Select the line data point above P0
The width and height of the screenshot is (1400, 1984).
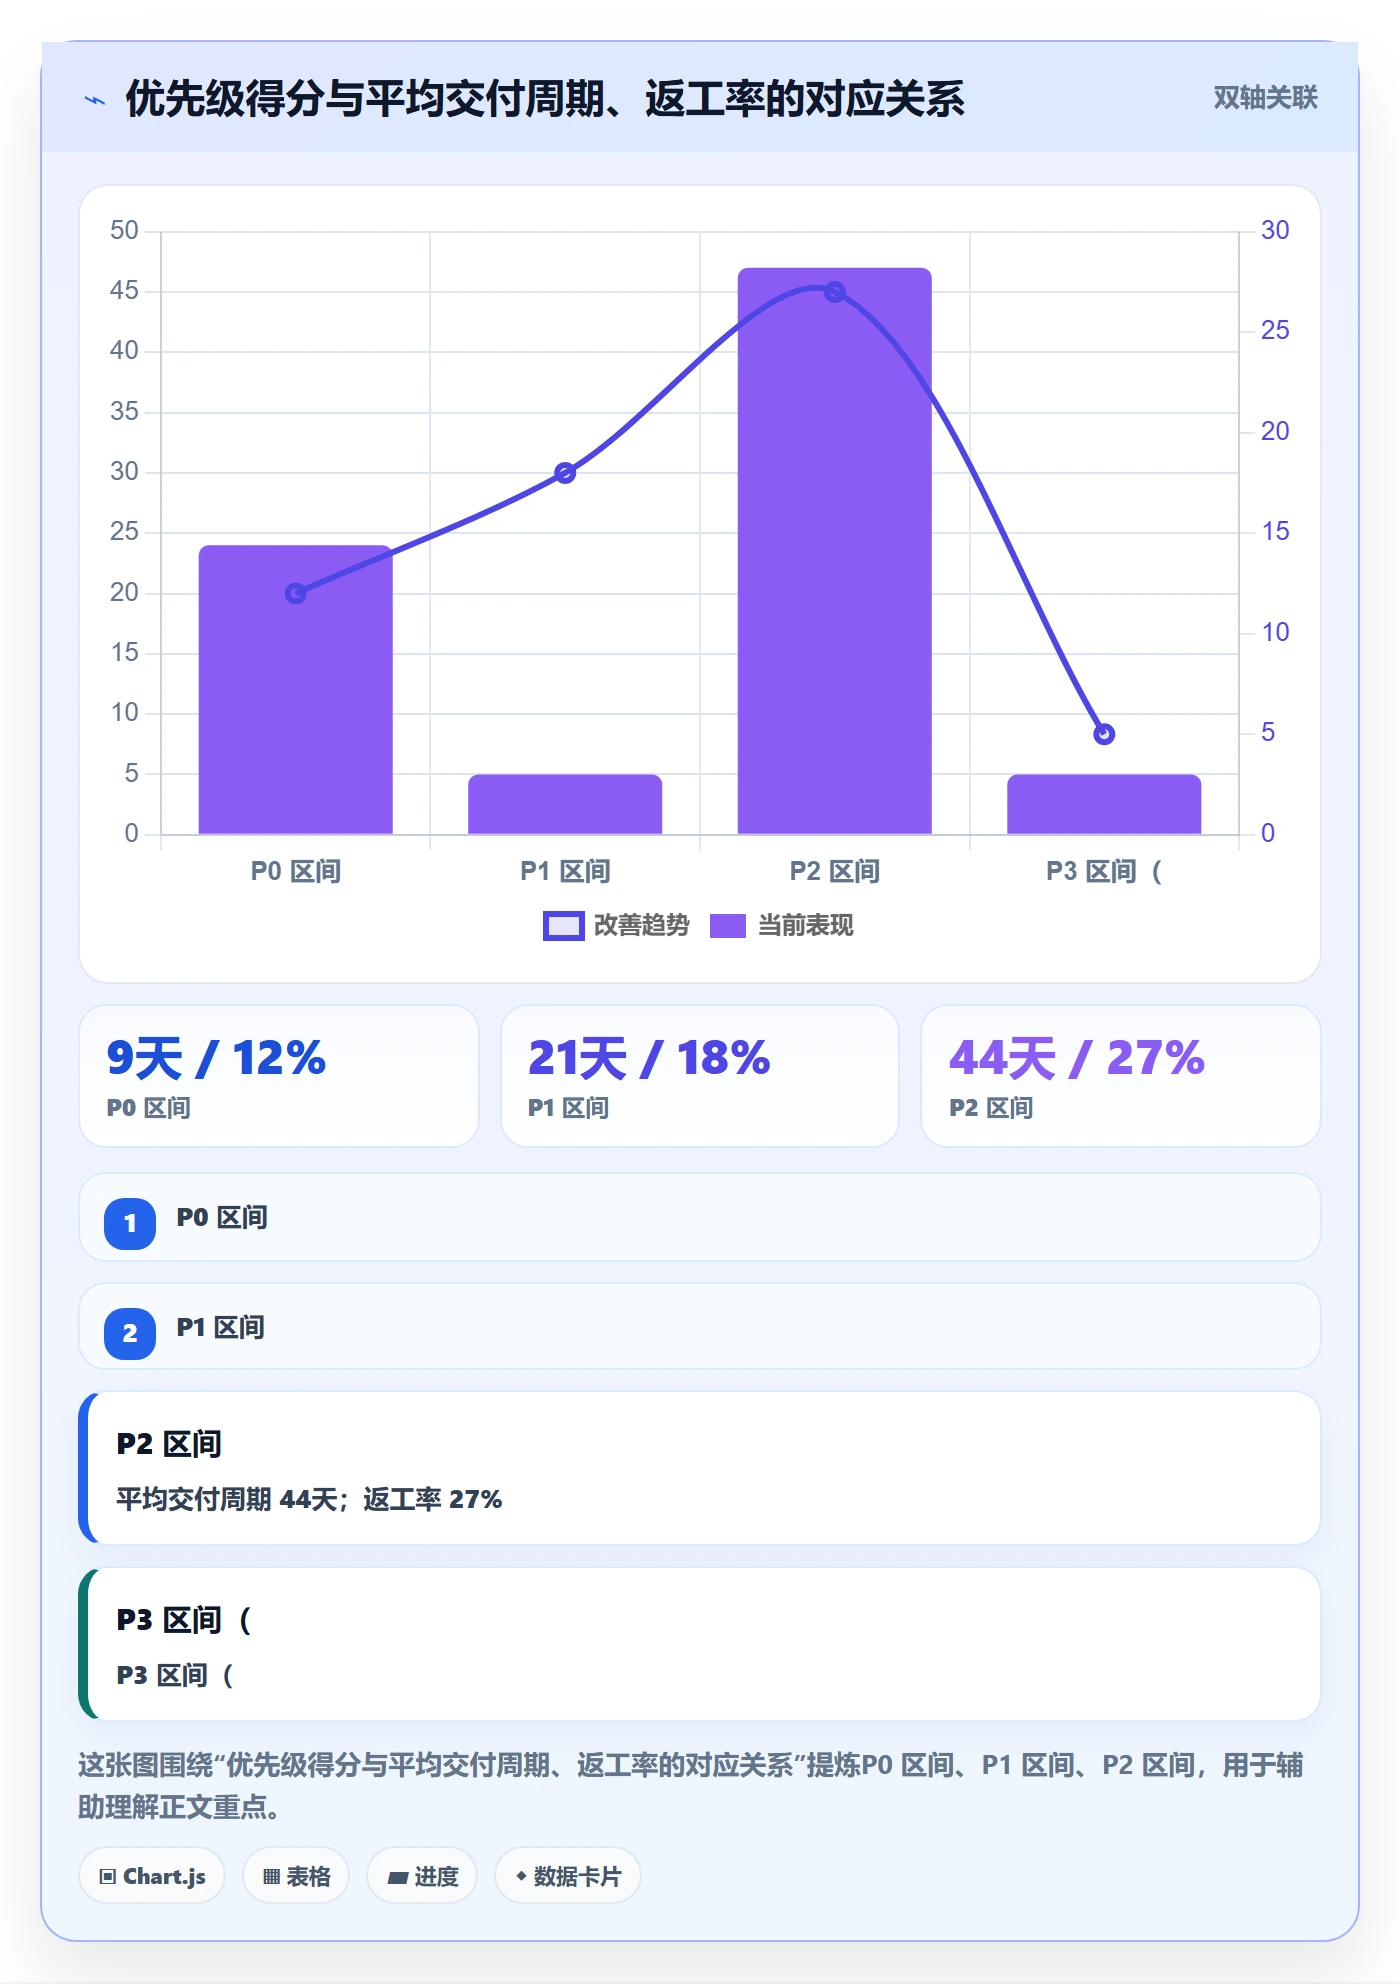tap(295, 593)
